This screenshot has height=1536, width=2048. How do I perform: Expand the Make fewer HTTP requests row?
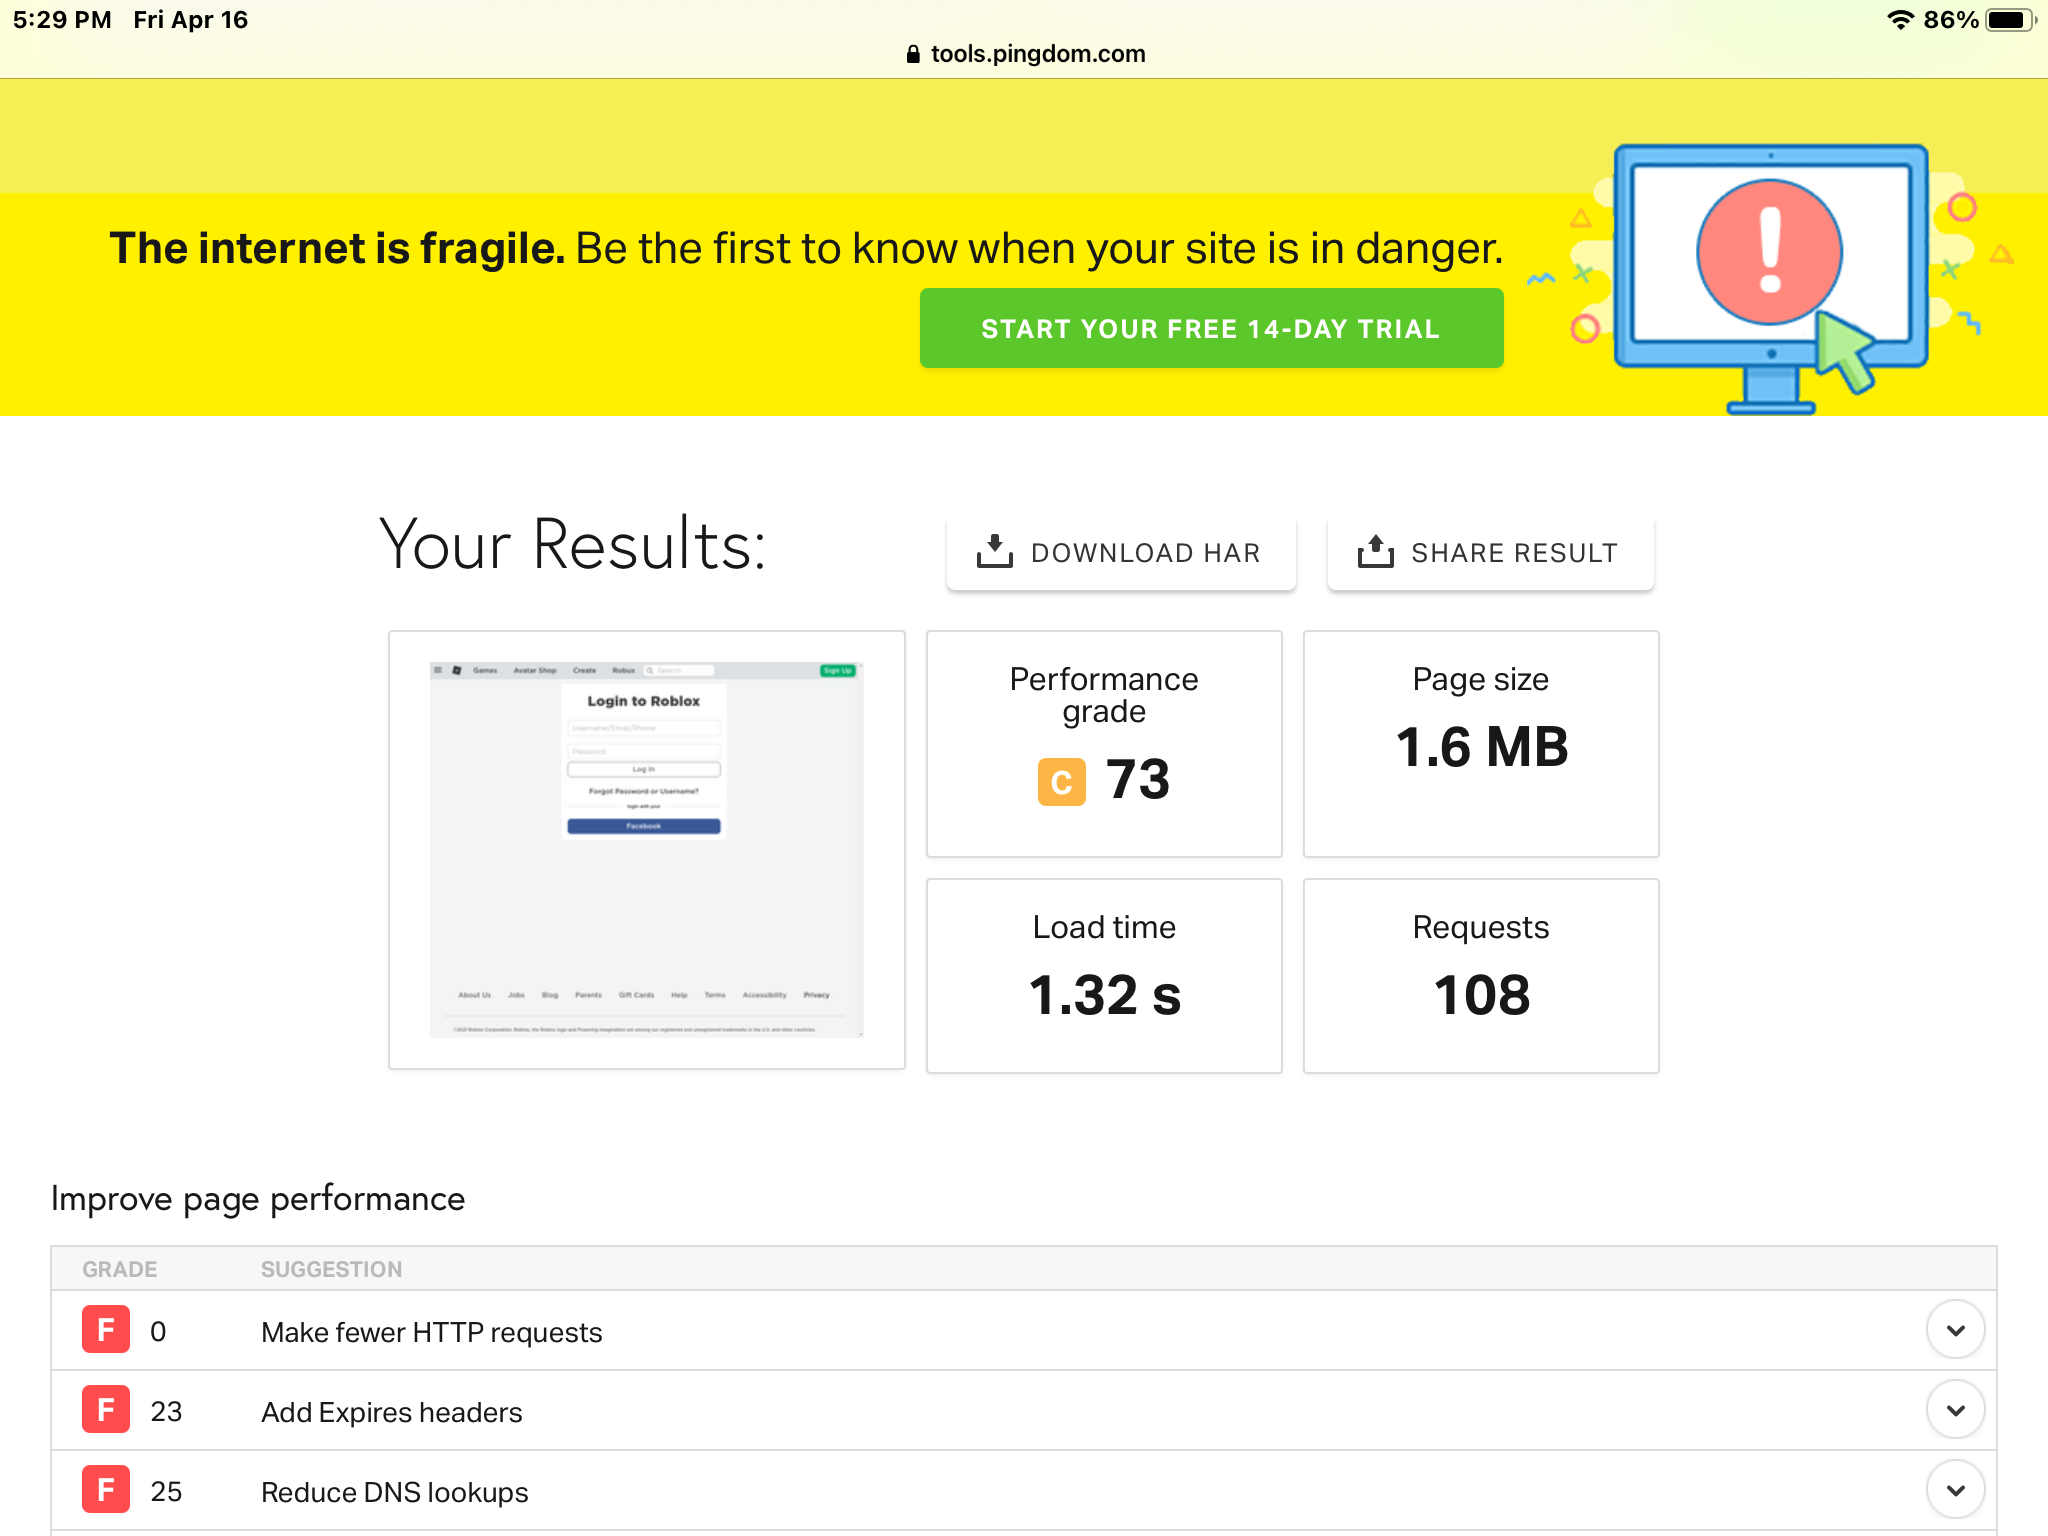pyautogui.click(x=1955, y=1330)
